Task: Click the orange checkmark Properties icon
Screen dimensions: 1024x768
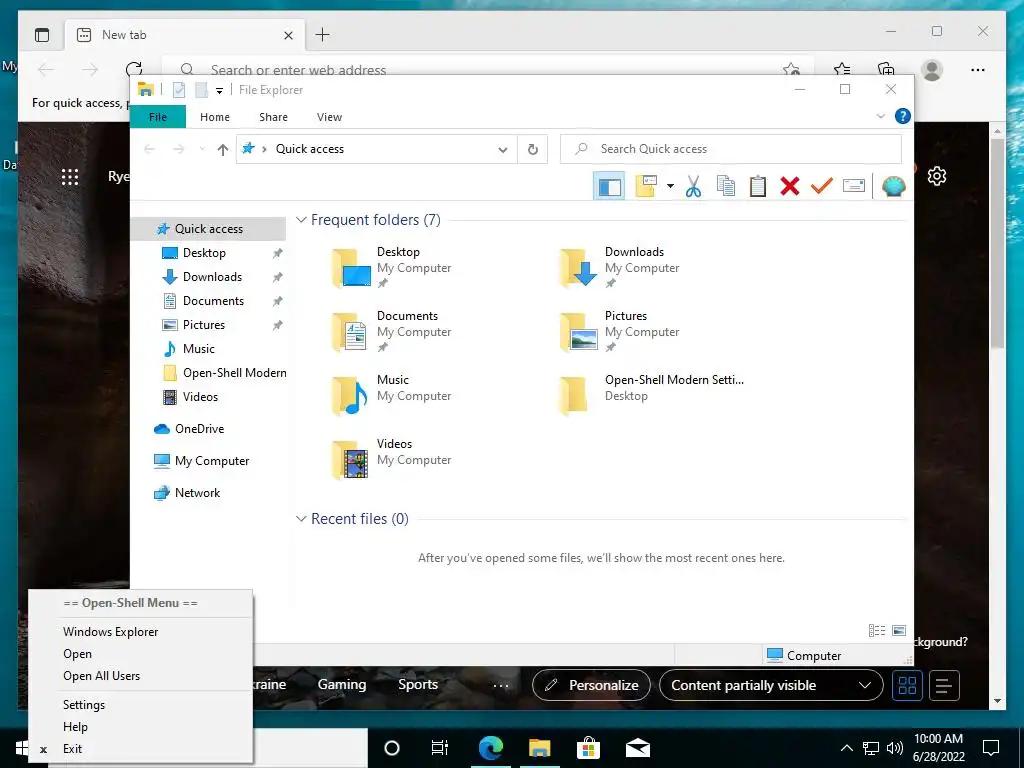Action: pos(821,186)
